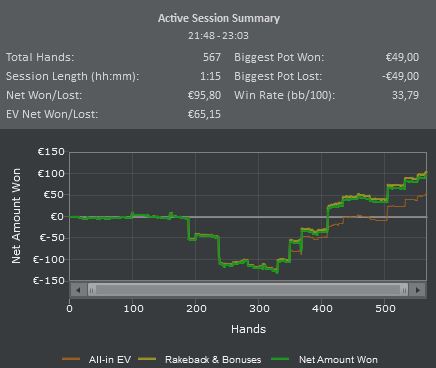Screen dimensions: 436x368
Task: Grab the right grip handle of scrollbar
Action: 404,290
